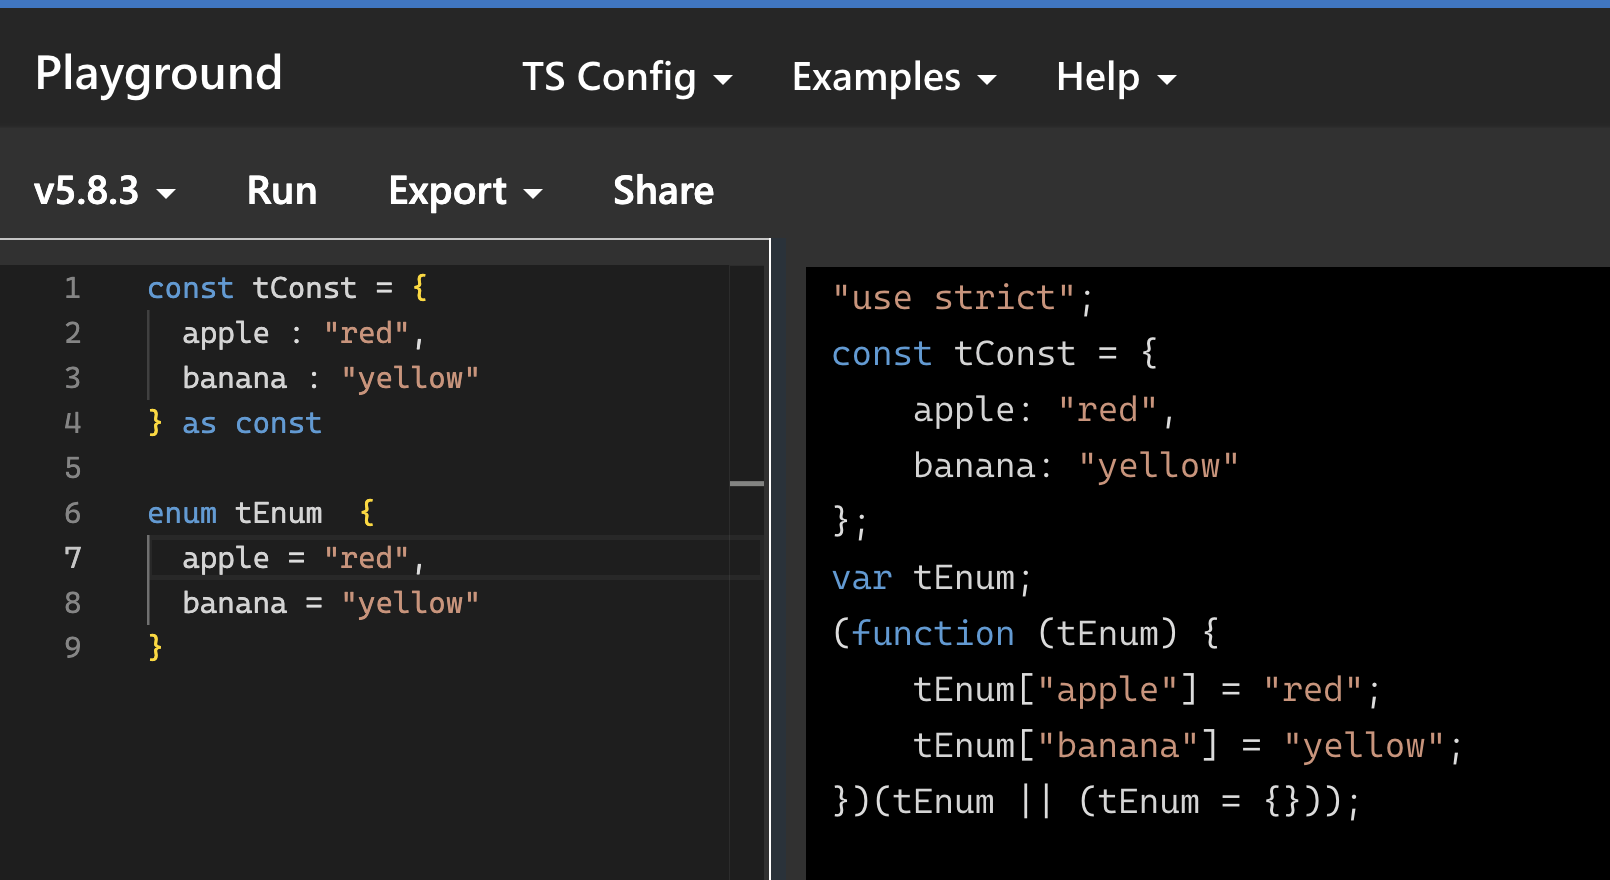Click closing brace on editor line 9
Image resolution: width=1610 pixels, height=880 pixels.
pos(155,648)
